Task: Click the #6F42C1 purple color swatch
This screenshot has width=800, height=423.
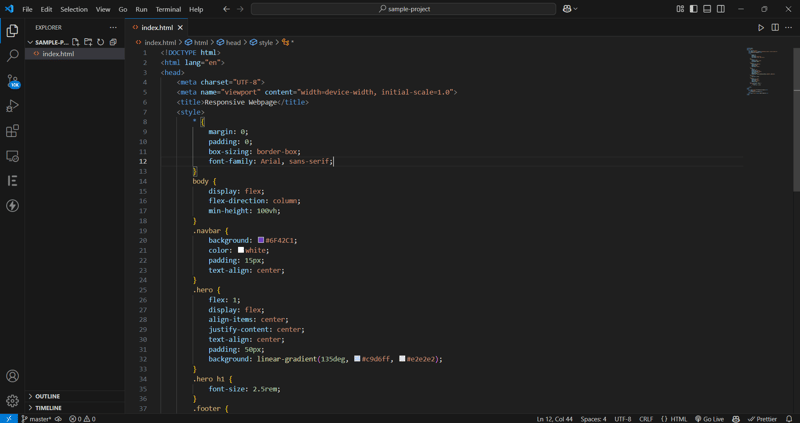Action: [261, 240]
